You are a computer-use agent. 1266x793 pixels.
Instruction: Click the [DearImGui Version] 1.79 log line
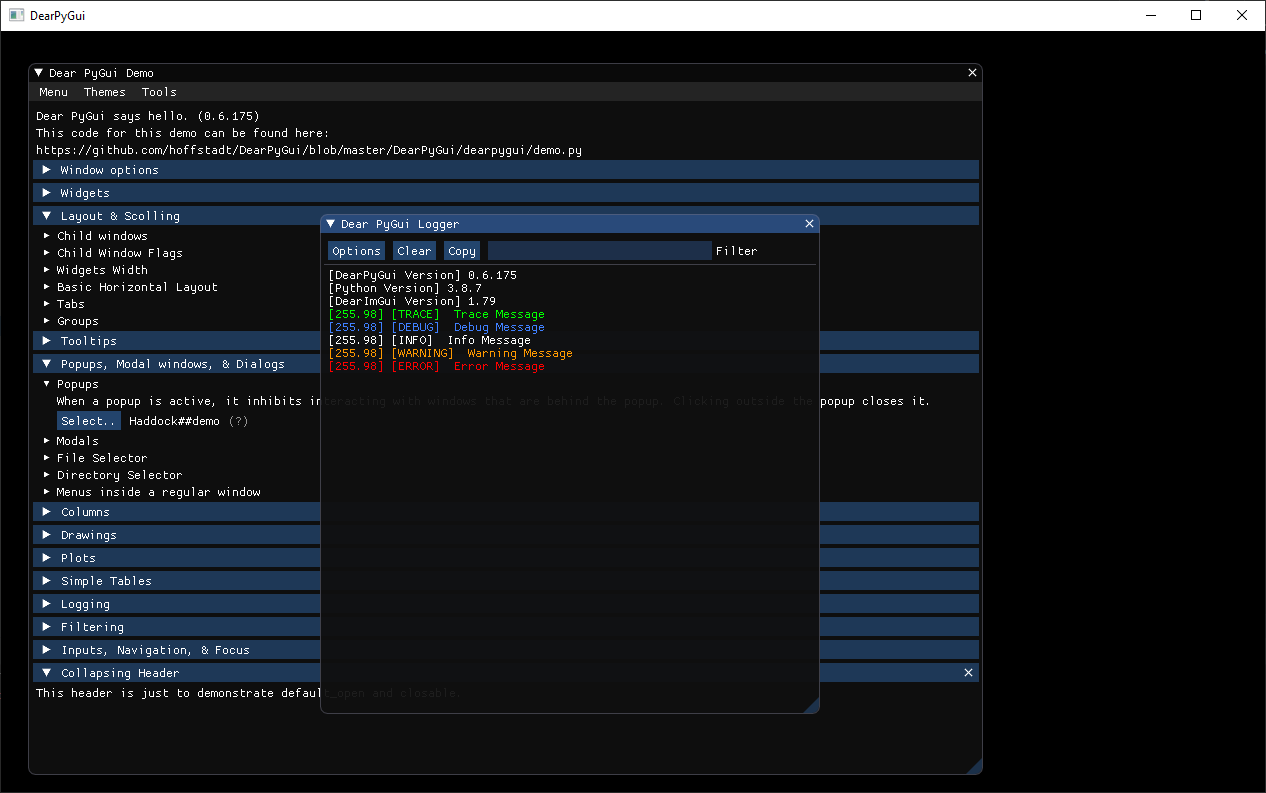412,301
